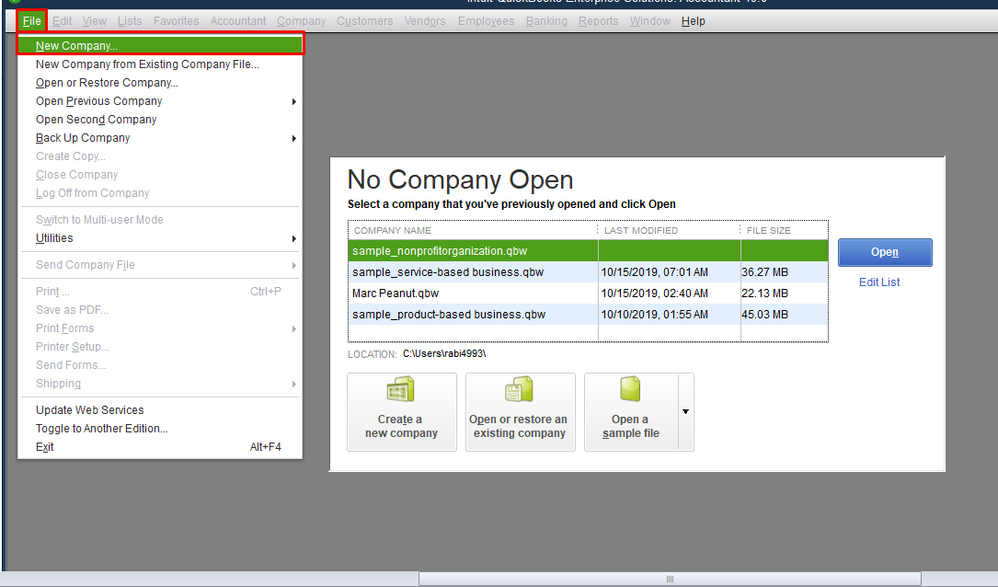Click the 36.27 MB file size cell
Viewport: 998px width, 587px height.
tap(764, 272)
